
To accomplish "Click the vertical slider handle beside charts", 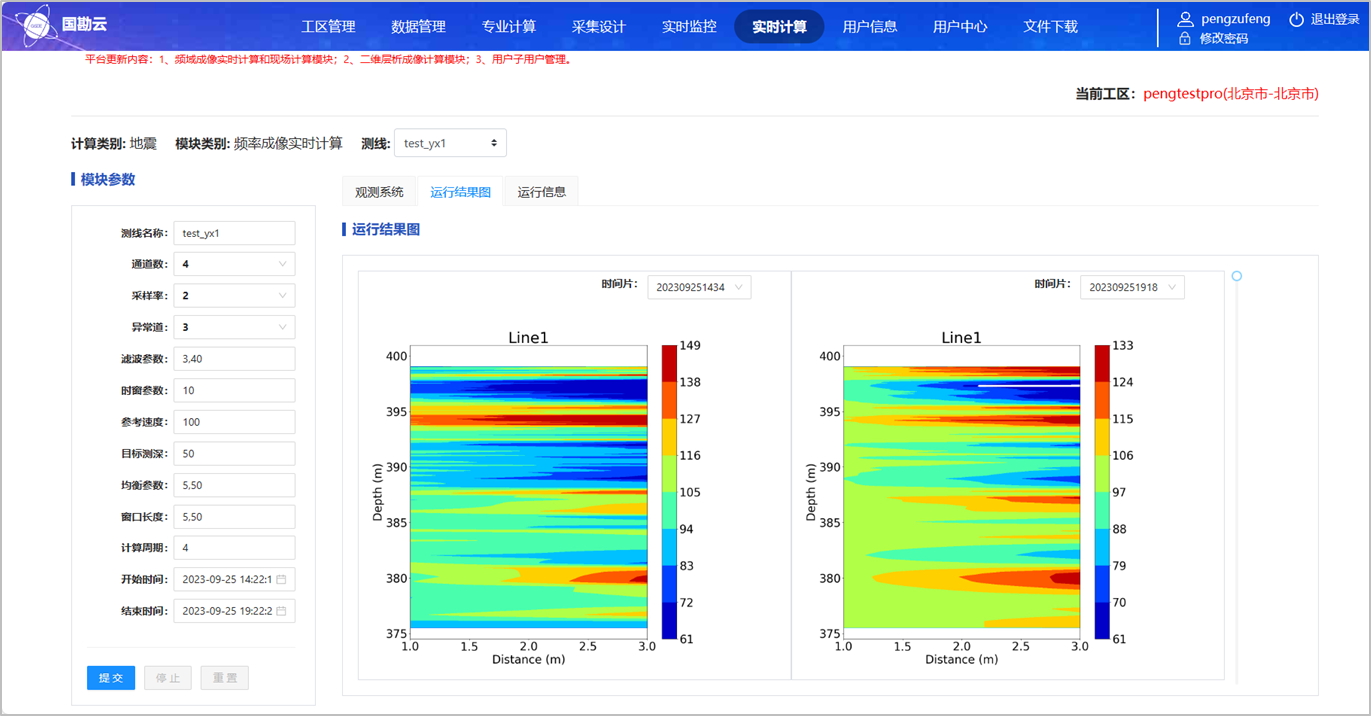I will (1237, 276).
